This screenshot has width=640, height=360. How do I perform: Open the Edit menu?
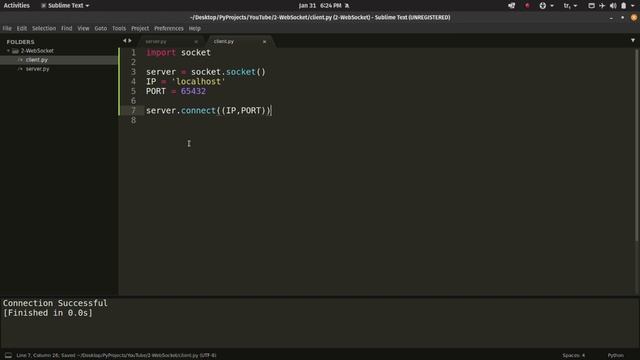(22, 29)
